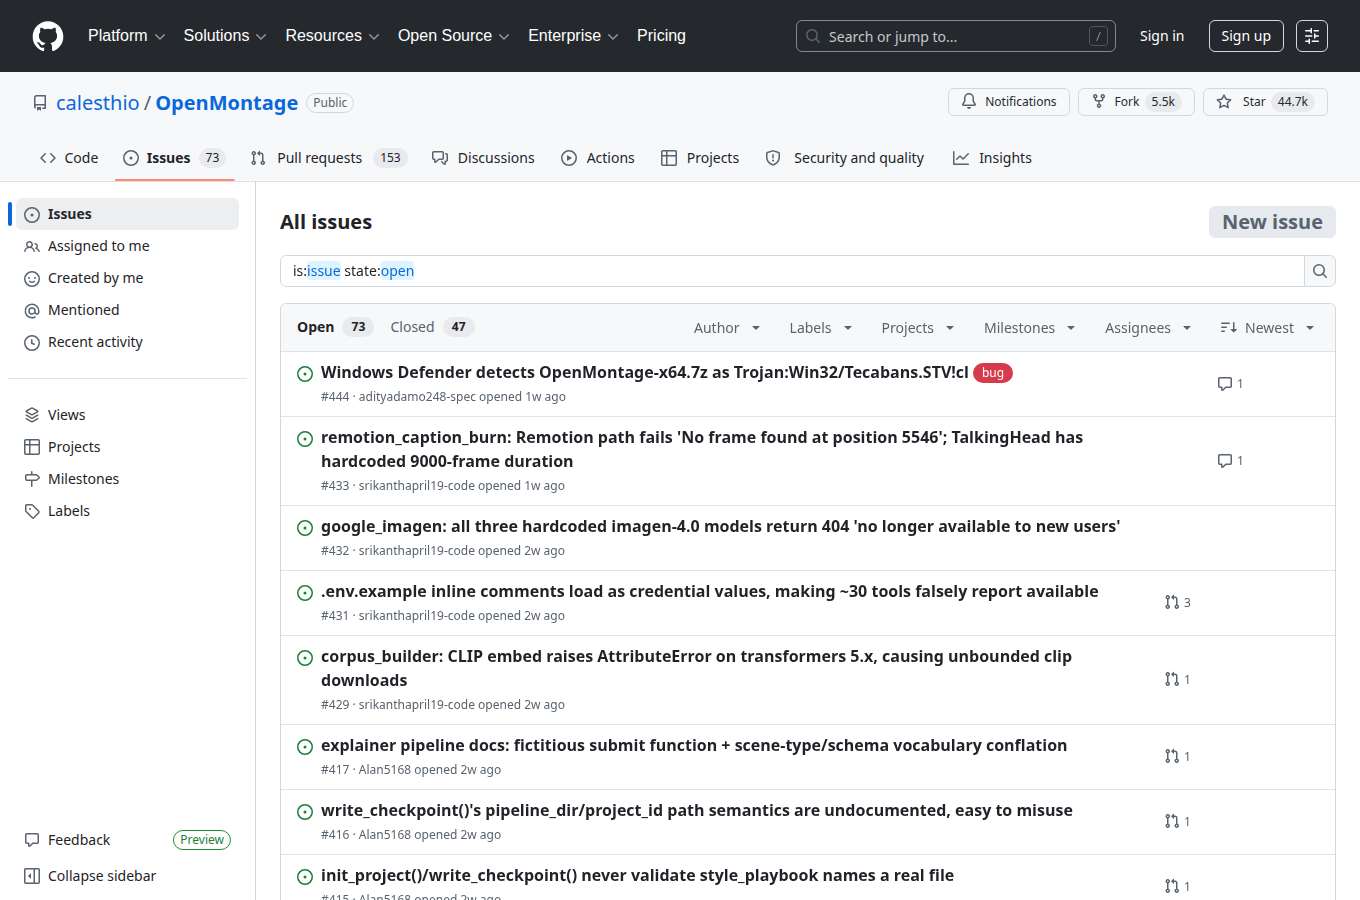
Task: Open the Projects repository tab
Action: tap(700, 158)
